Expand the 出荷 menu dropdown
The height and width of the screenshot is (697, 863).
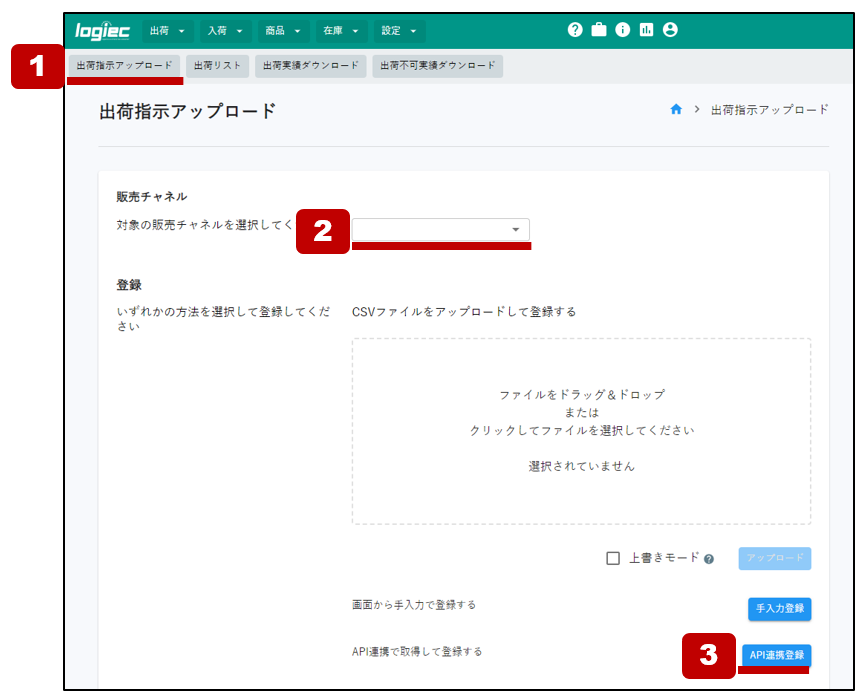[167, 31]
